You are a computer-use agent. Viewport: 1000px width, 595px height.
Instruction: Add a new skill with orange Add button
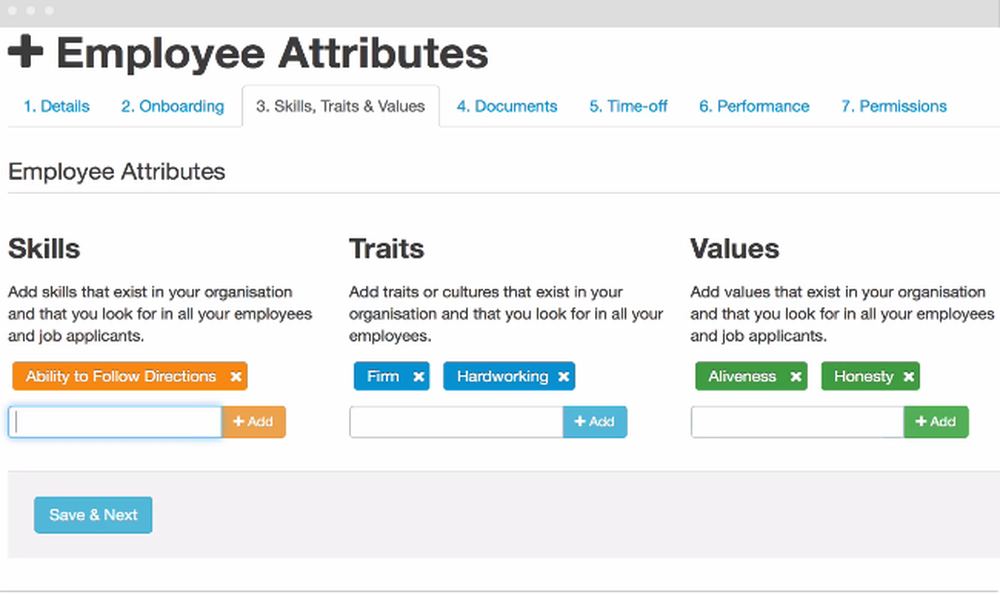[x=254, y=422]
